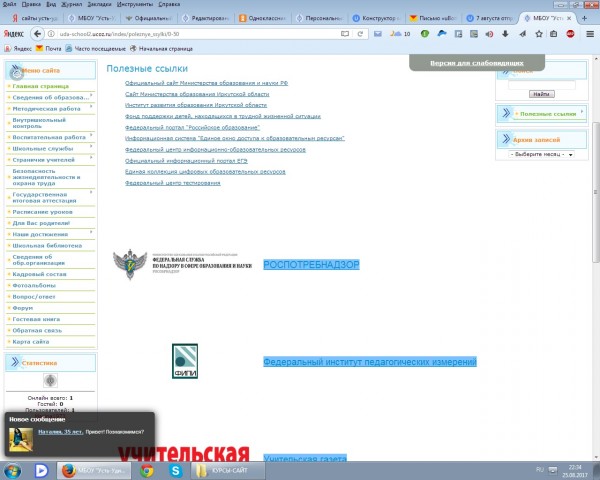Click the speaker sound toolbar icon
The image size is (600, 480).
pyautogui.click(x=489, y=34)
